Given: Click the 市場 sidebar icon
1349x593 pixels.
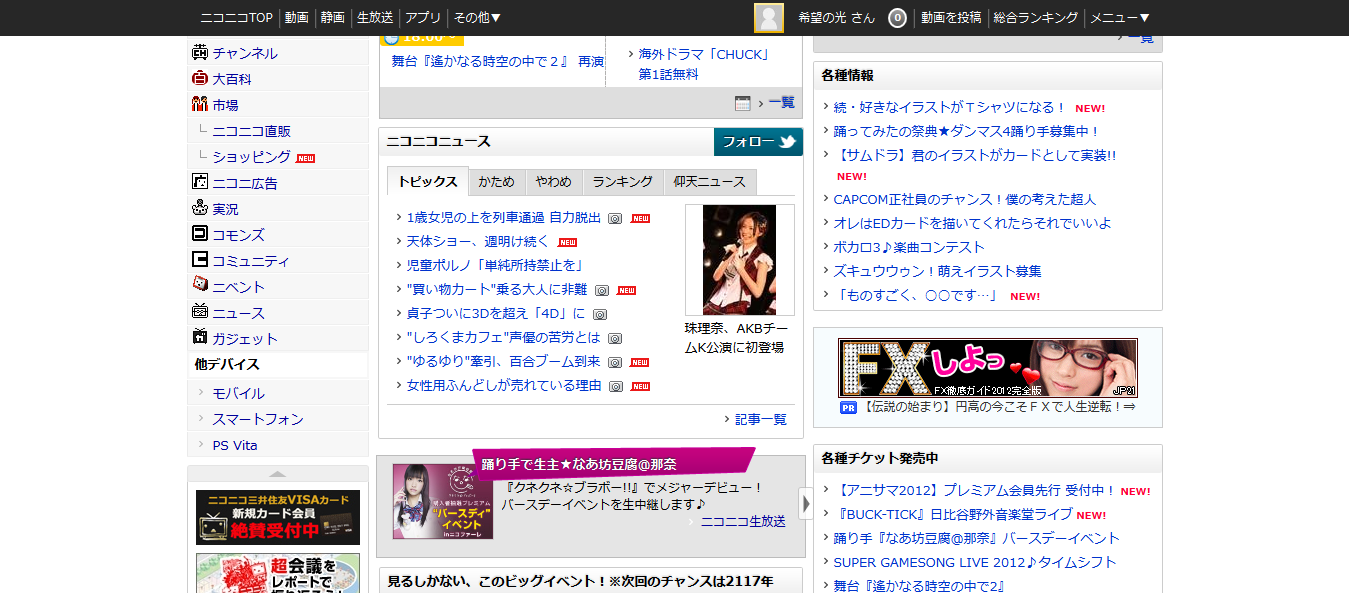Looking at the screenshot, I should pyautogui.click(x=199, y=105).
